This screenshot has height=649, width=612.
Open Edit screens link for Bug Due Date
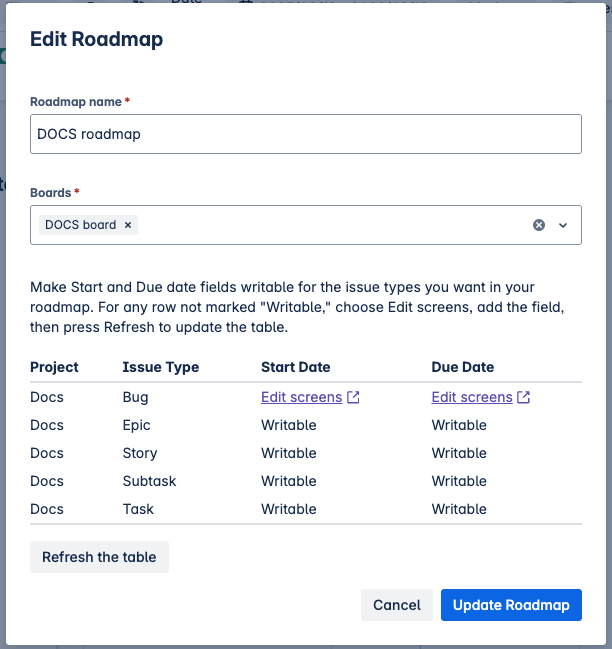tap(472, 397)
